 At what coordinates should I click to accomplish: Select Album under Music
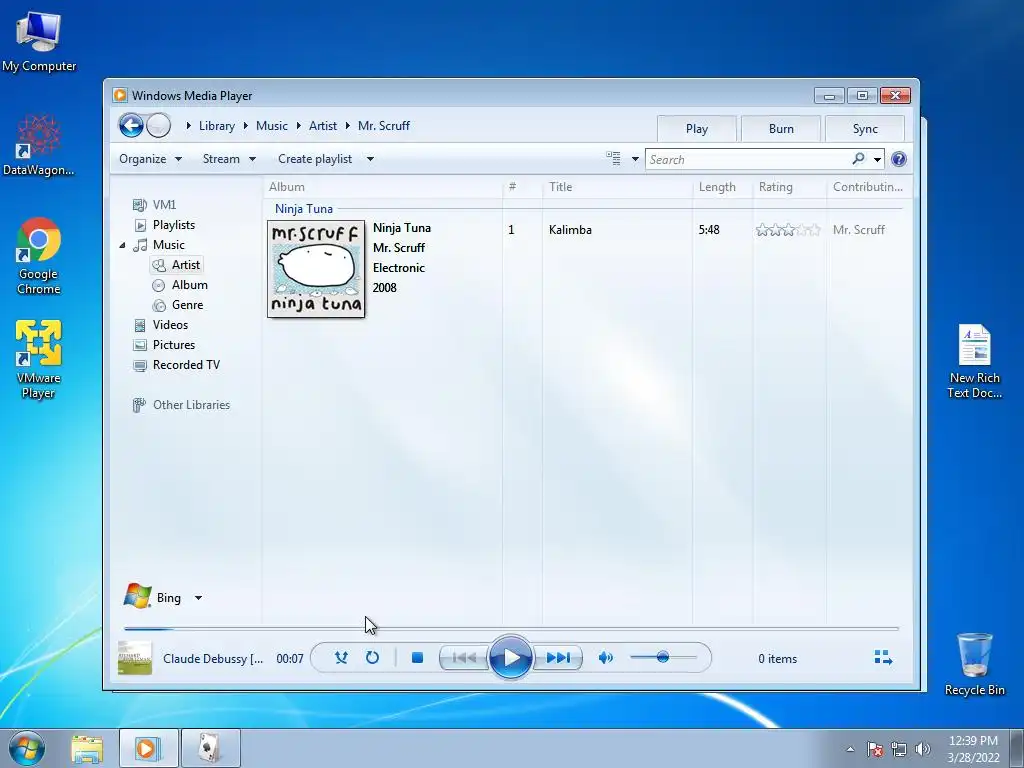(189, 285)
